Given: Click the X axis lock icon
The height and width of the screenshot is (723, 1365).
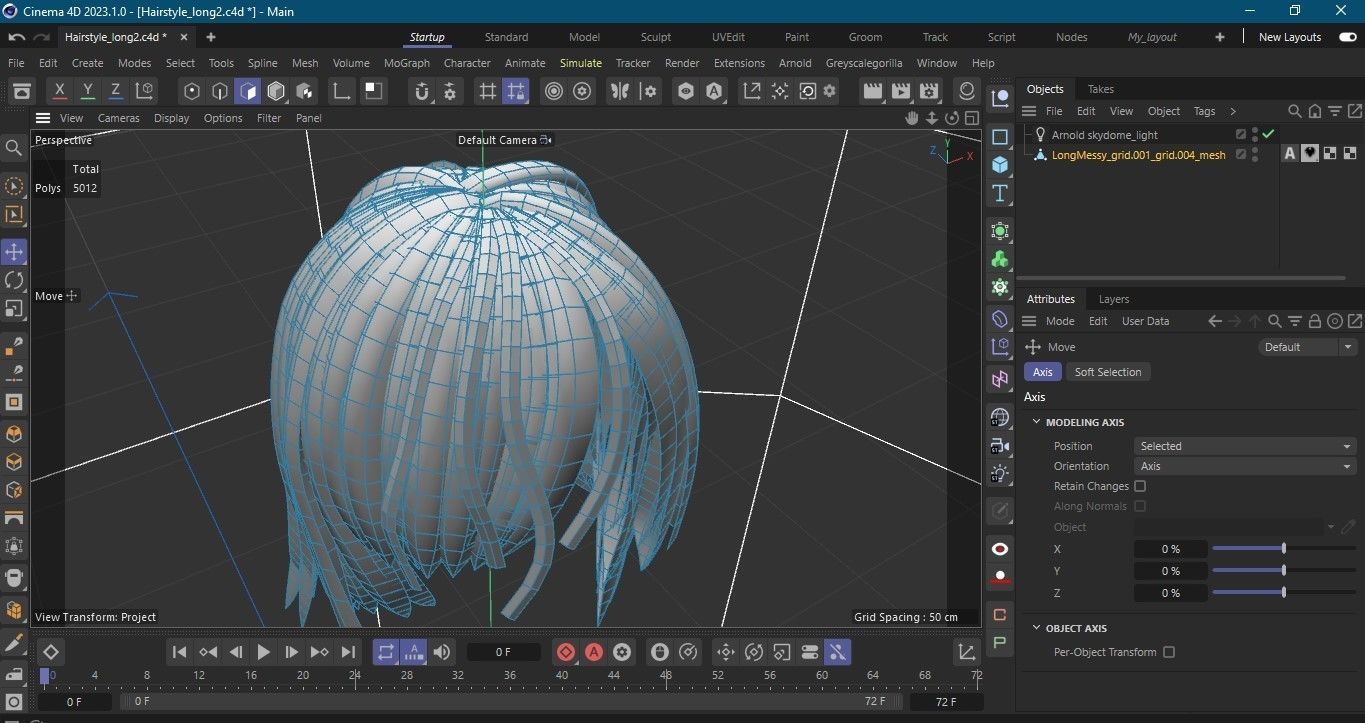Looking at the screenshot, I should (60, 91).
